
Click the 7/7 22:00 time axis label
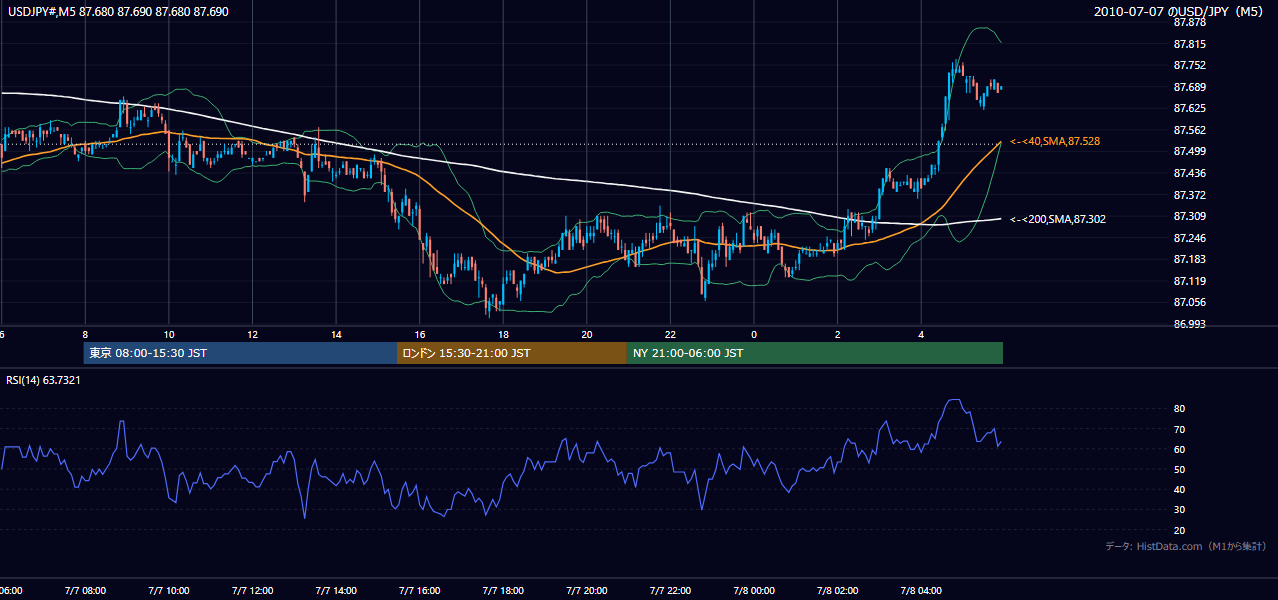click(671, 591)
